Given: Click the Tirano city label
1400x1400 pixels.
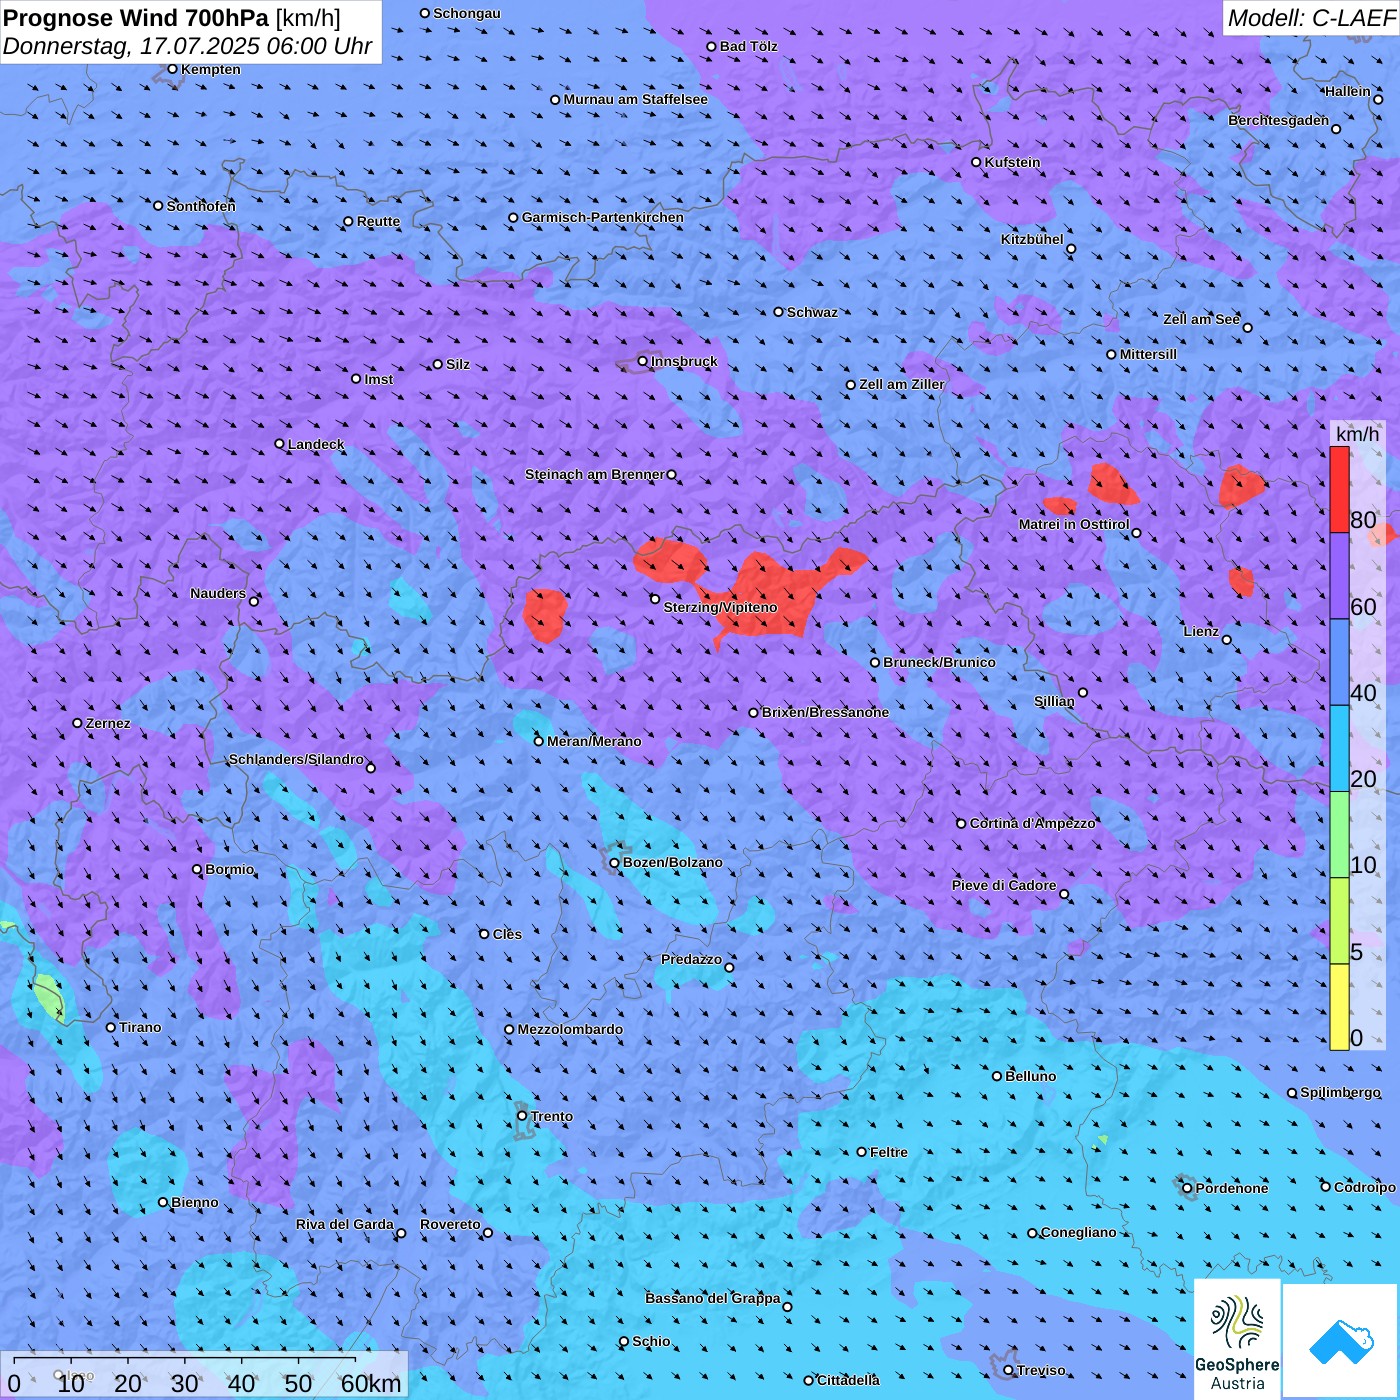Looking at the screenshot, I should (140, 1027).
